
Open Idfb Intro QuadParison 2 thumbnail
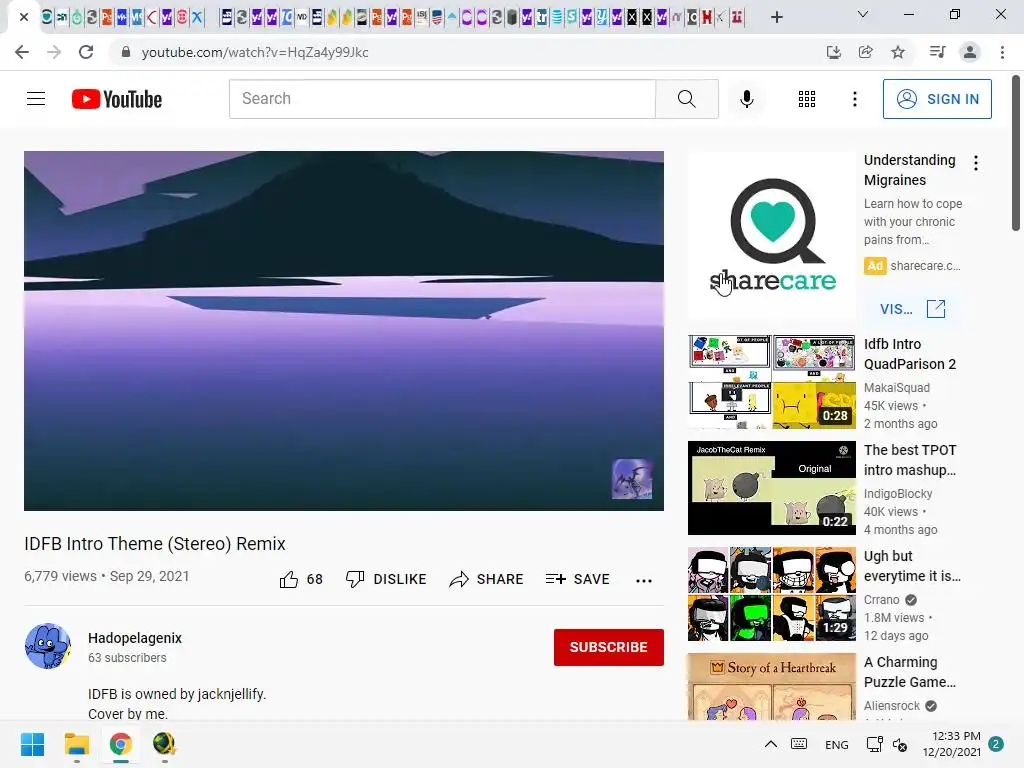[771, 382]
